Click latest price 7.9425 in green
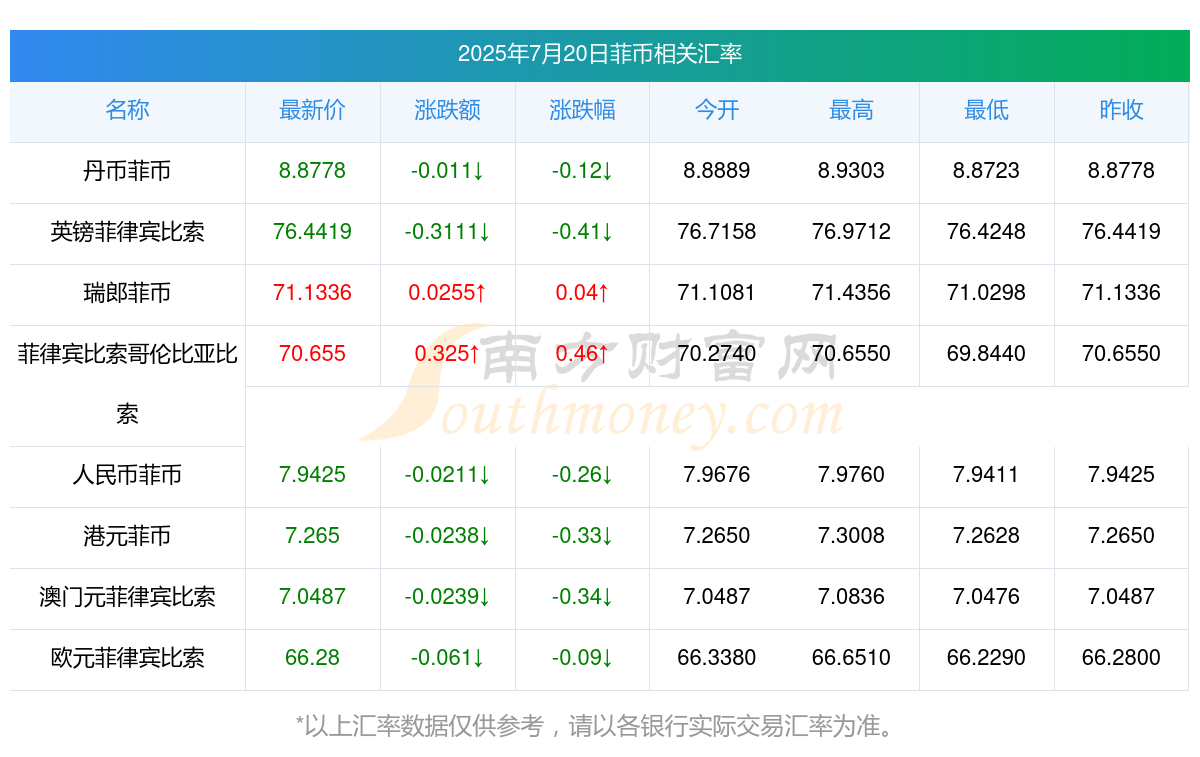This screenshot has height=757, width=1200. (x=312, y=475)
